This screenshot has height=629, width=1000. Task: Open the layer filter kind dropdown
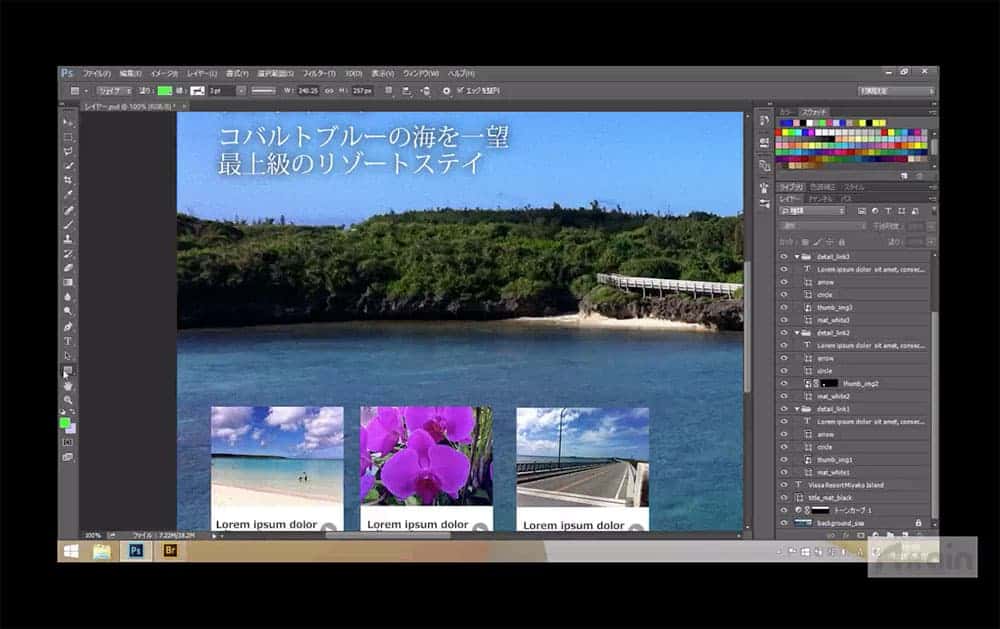(812, 211)
